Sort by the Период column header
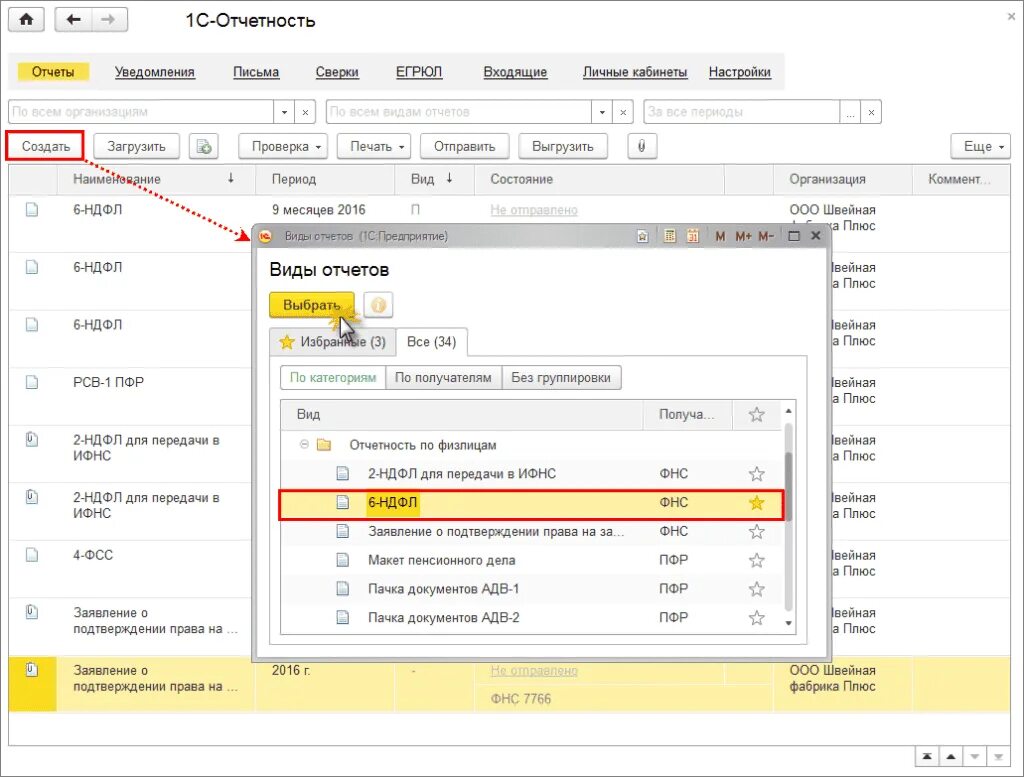The height and width of the screenshot is (777, 1024). (x=325, y=179)
